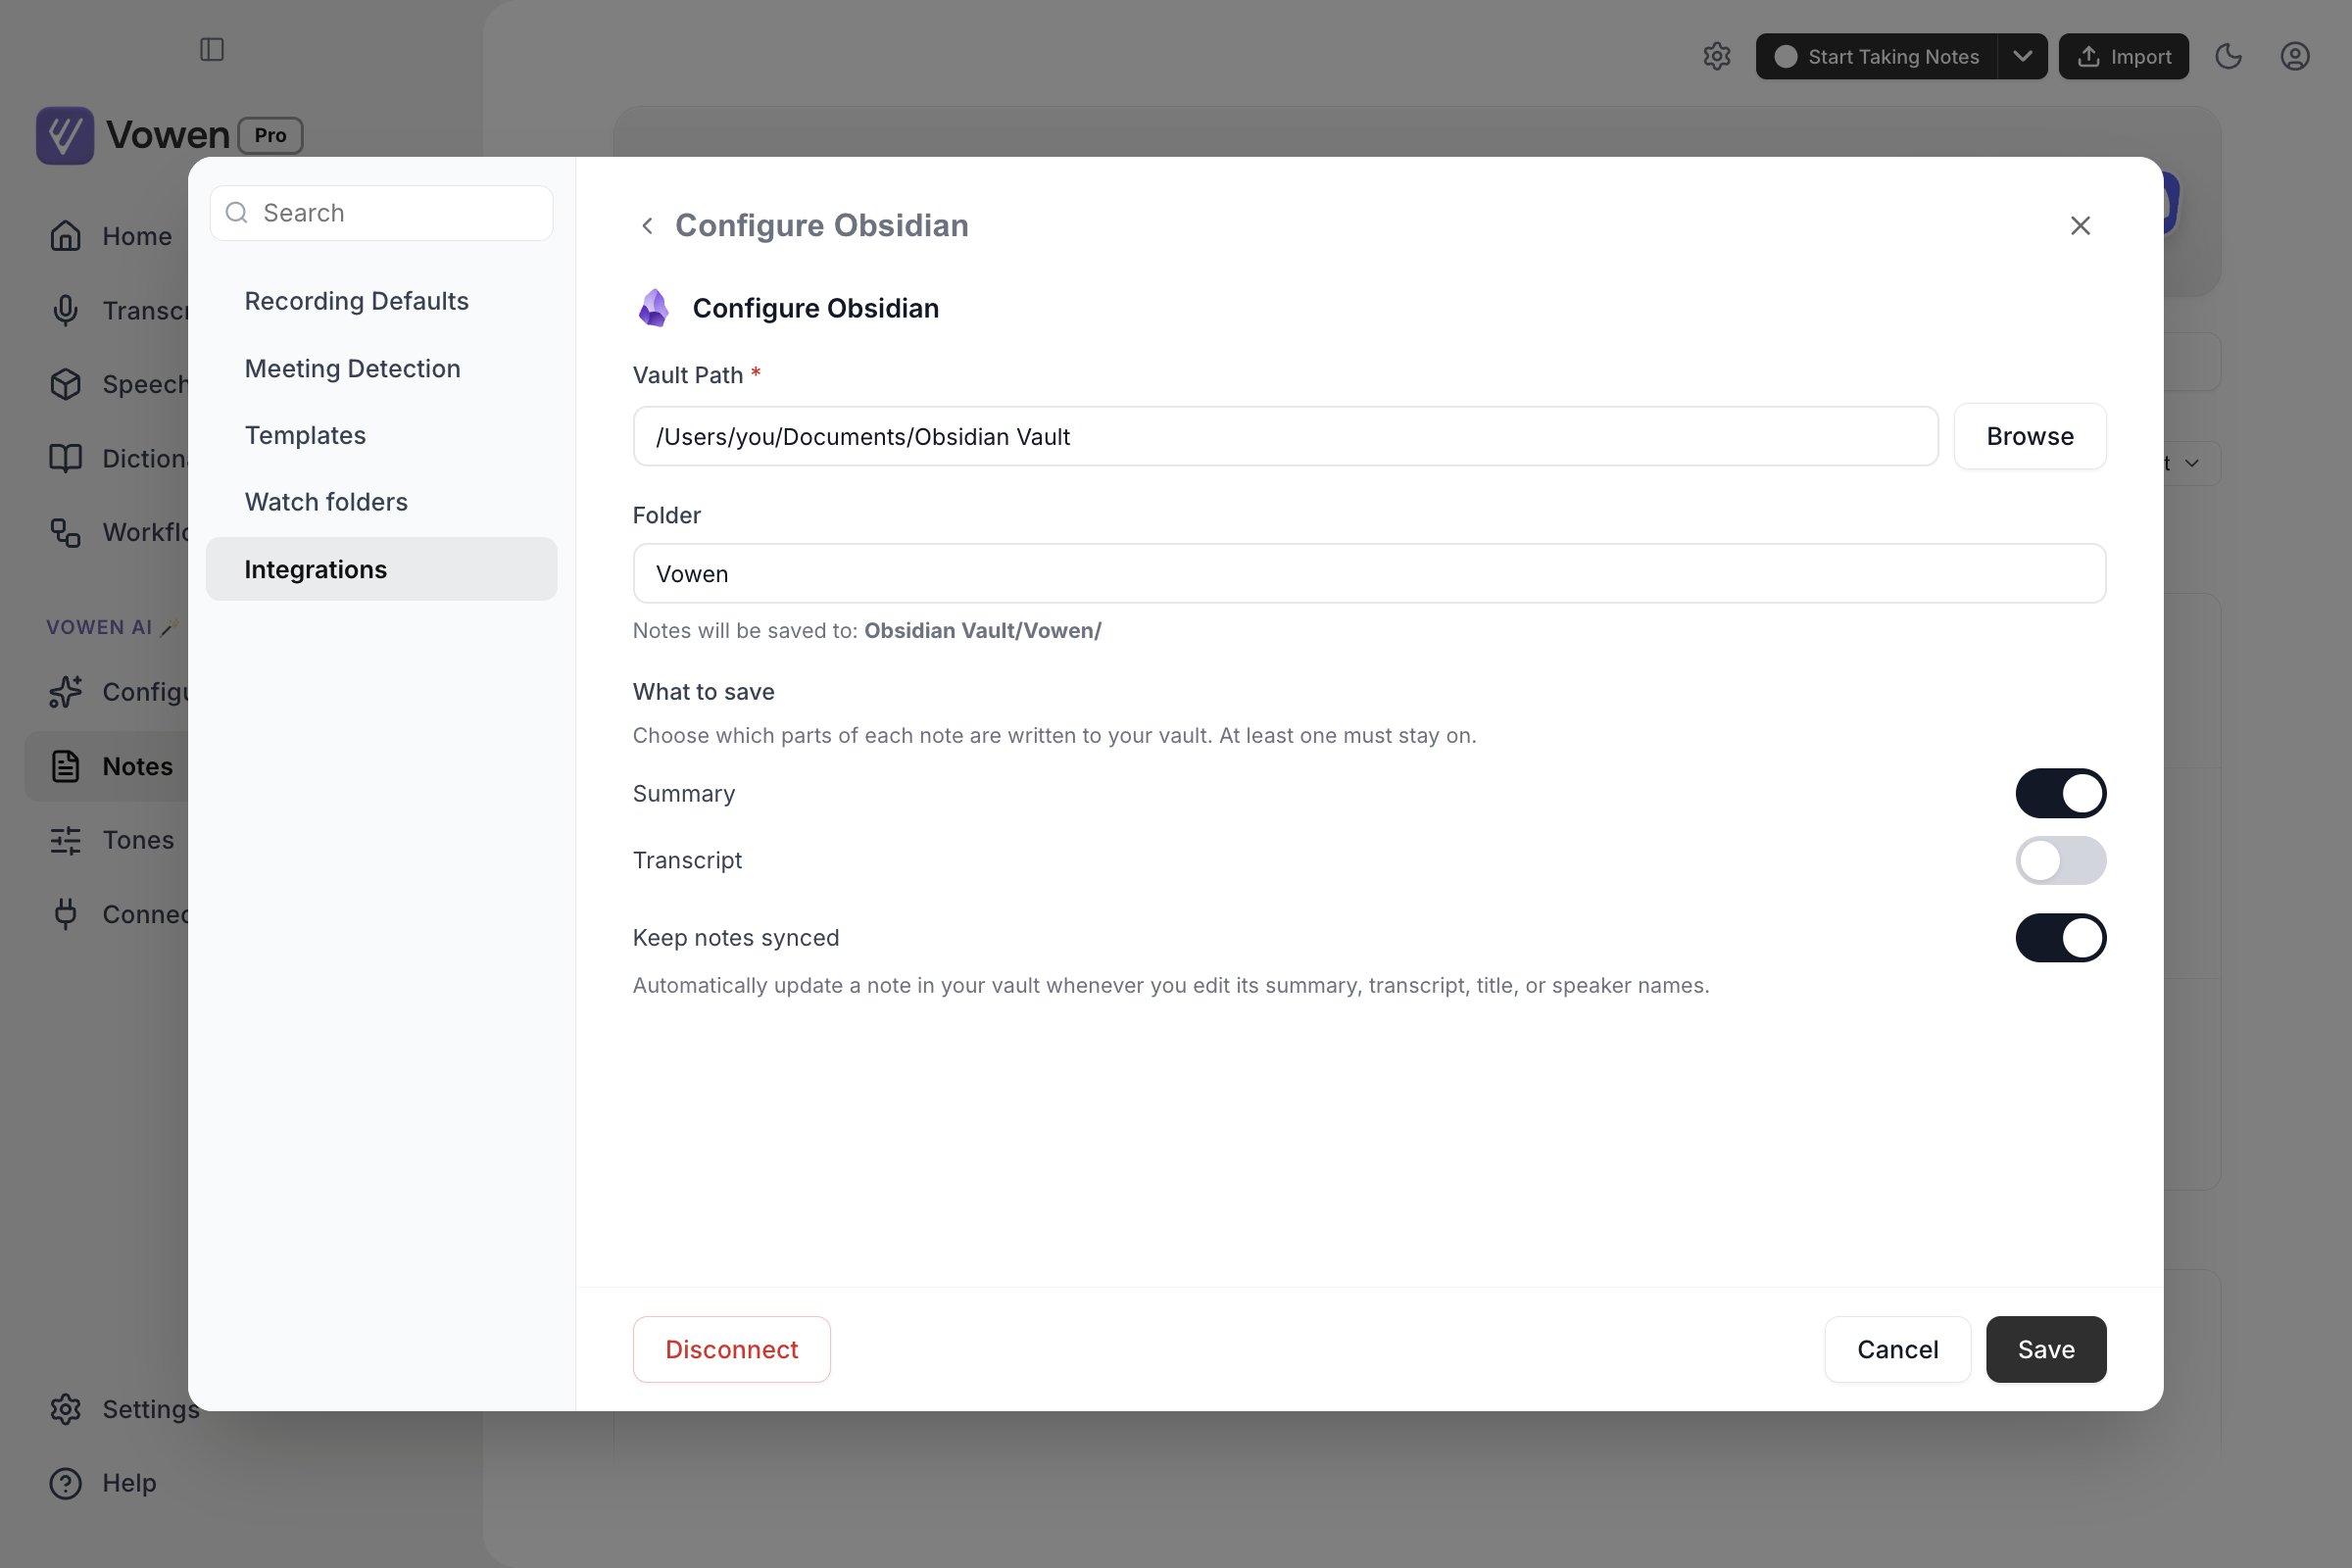
Task: Toggle the Summary switch
Action: tap(2061, 794)
